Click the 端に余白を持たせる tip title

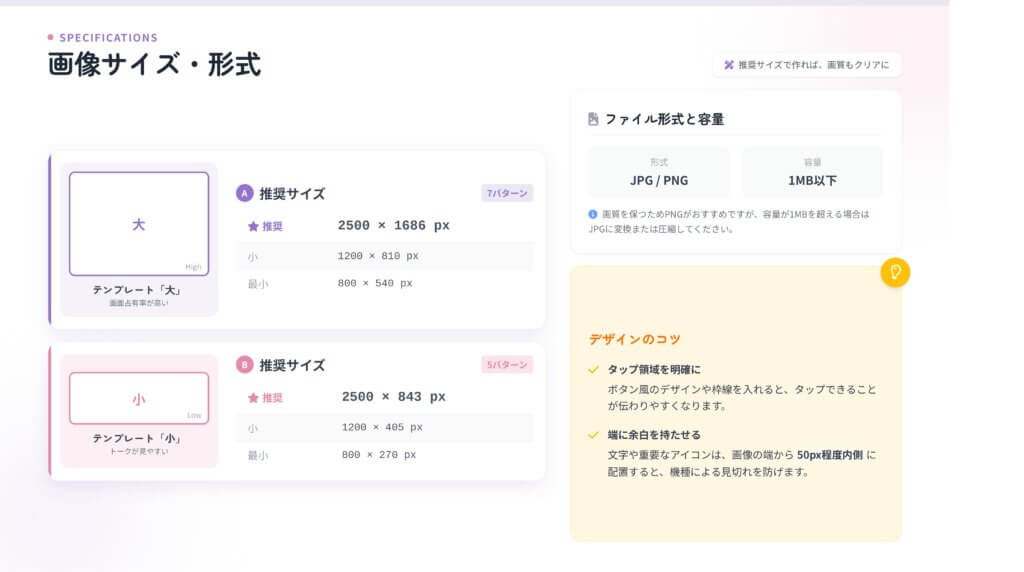(654, 435)
